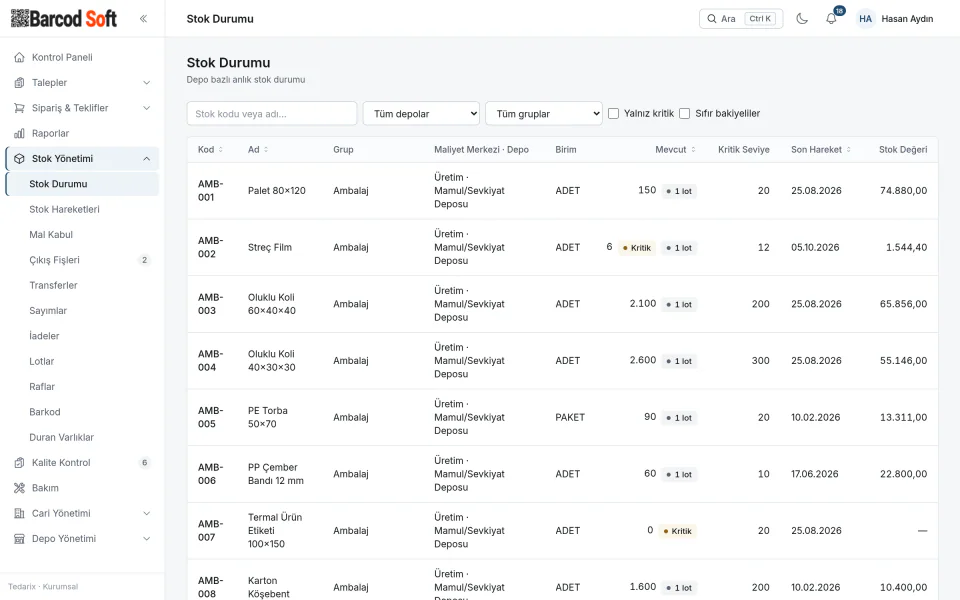
Task: Collapse the sidebar with the double-chevron icon
Action: [143, 18]
